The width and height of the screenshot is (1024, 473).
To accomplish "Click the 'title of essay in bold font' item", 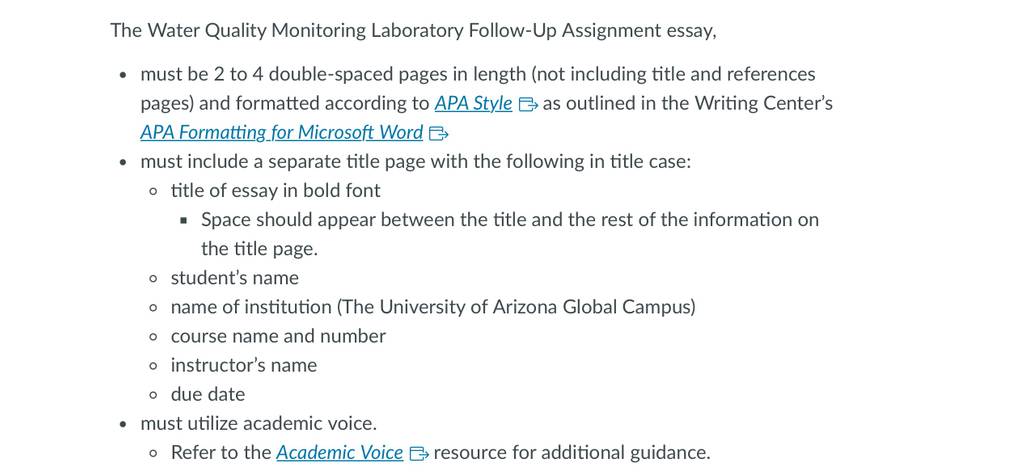I will (x=276, y=190).
